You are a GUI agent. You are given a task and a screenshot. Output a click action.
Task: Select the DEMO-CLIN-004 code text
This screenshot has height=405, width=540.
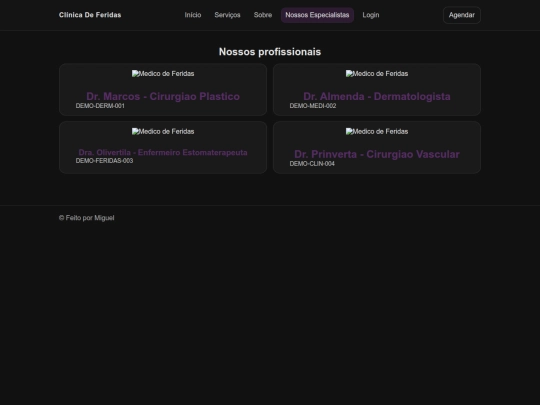[x=312, y=164]
